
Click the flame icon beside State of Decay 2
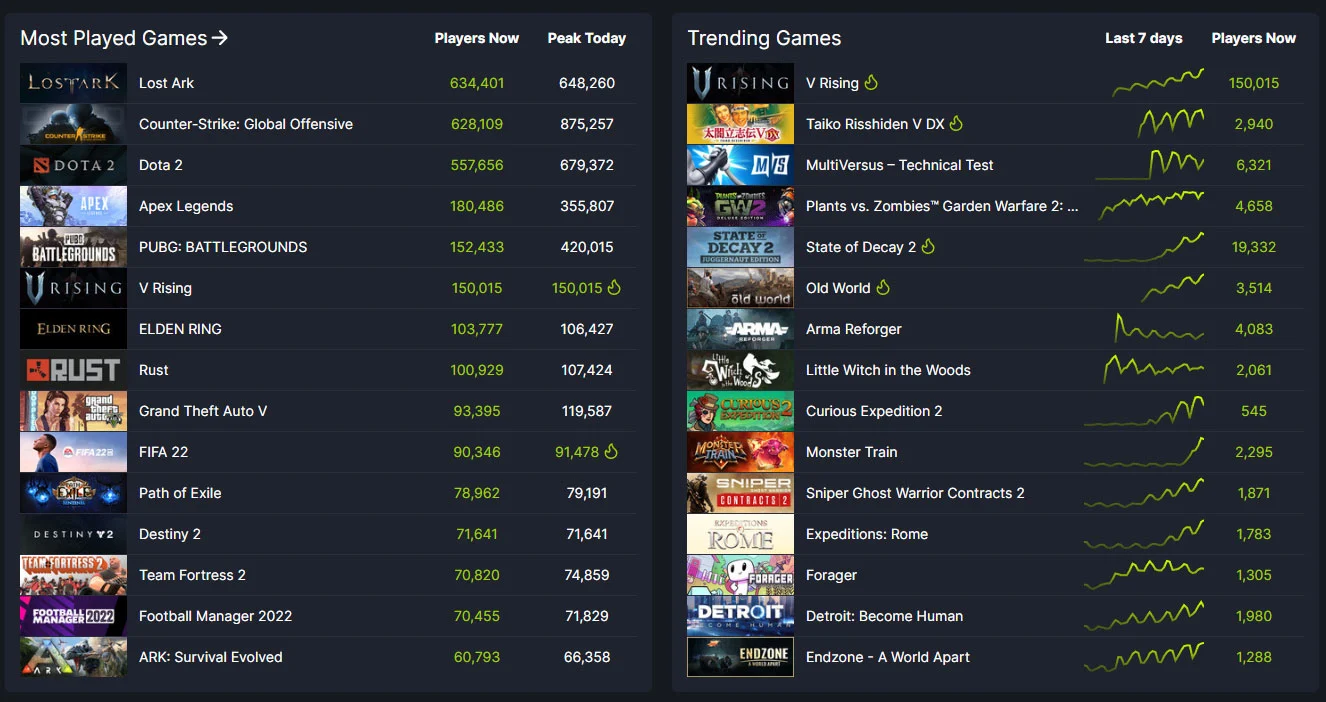(928, 246)
